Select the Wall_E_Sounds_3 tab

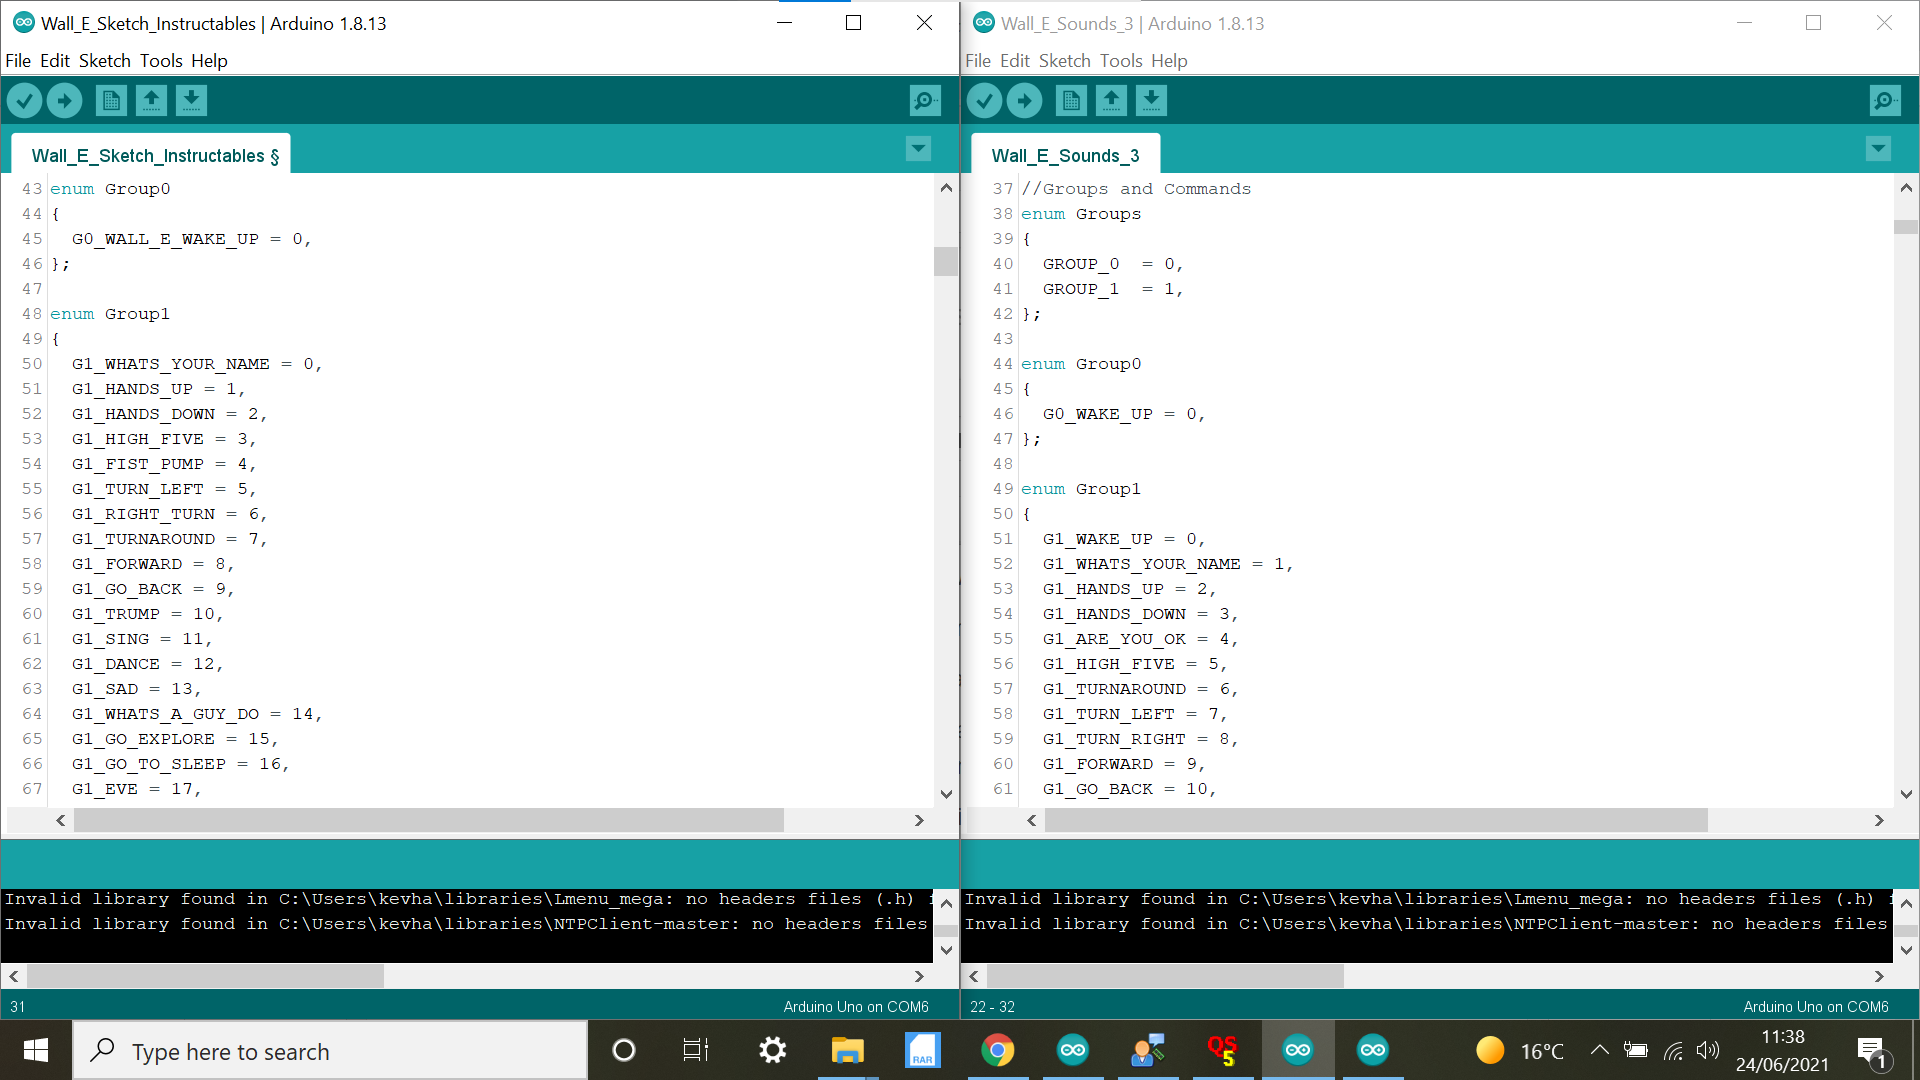point(1065,155)
